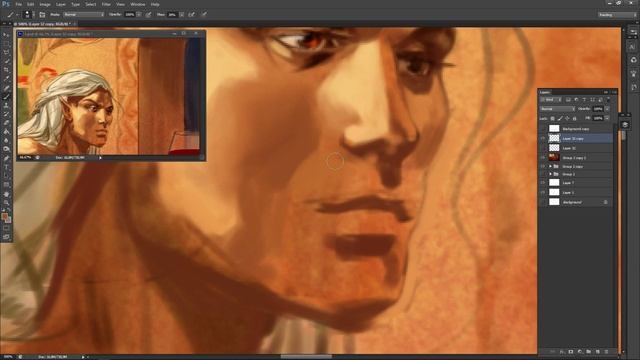Lock image pixels brush icon
Image resolution: width=640 pixels, height=360 pixels.
pyautogui.click(x=560, y=118)
